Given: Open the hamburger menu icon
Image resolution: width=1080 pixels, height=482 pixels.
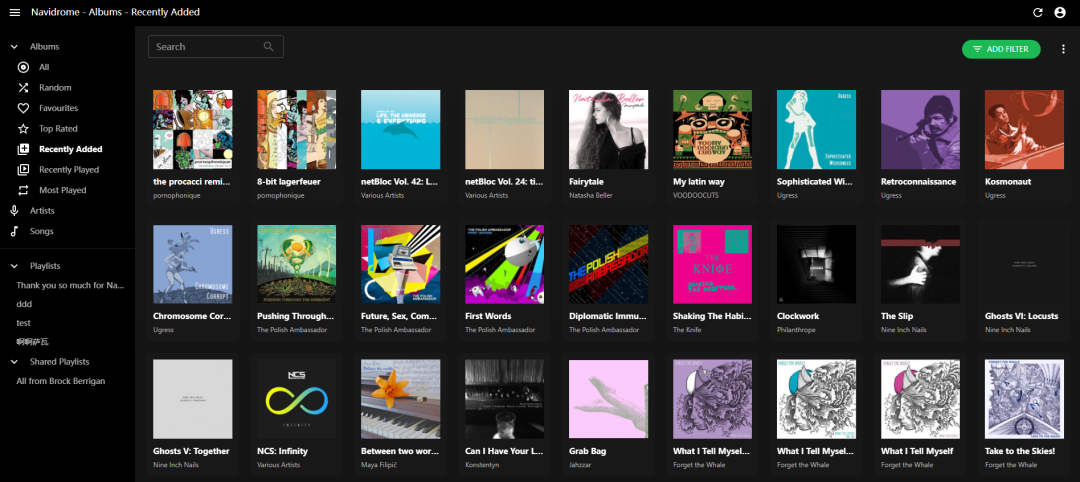Looking at the screenshot, I should point(14,12).
